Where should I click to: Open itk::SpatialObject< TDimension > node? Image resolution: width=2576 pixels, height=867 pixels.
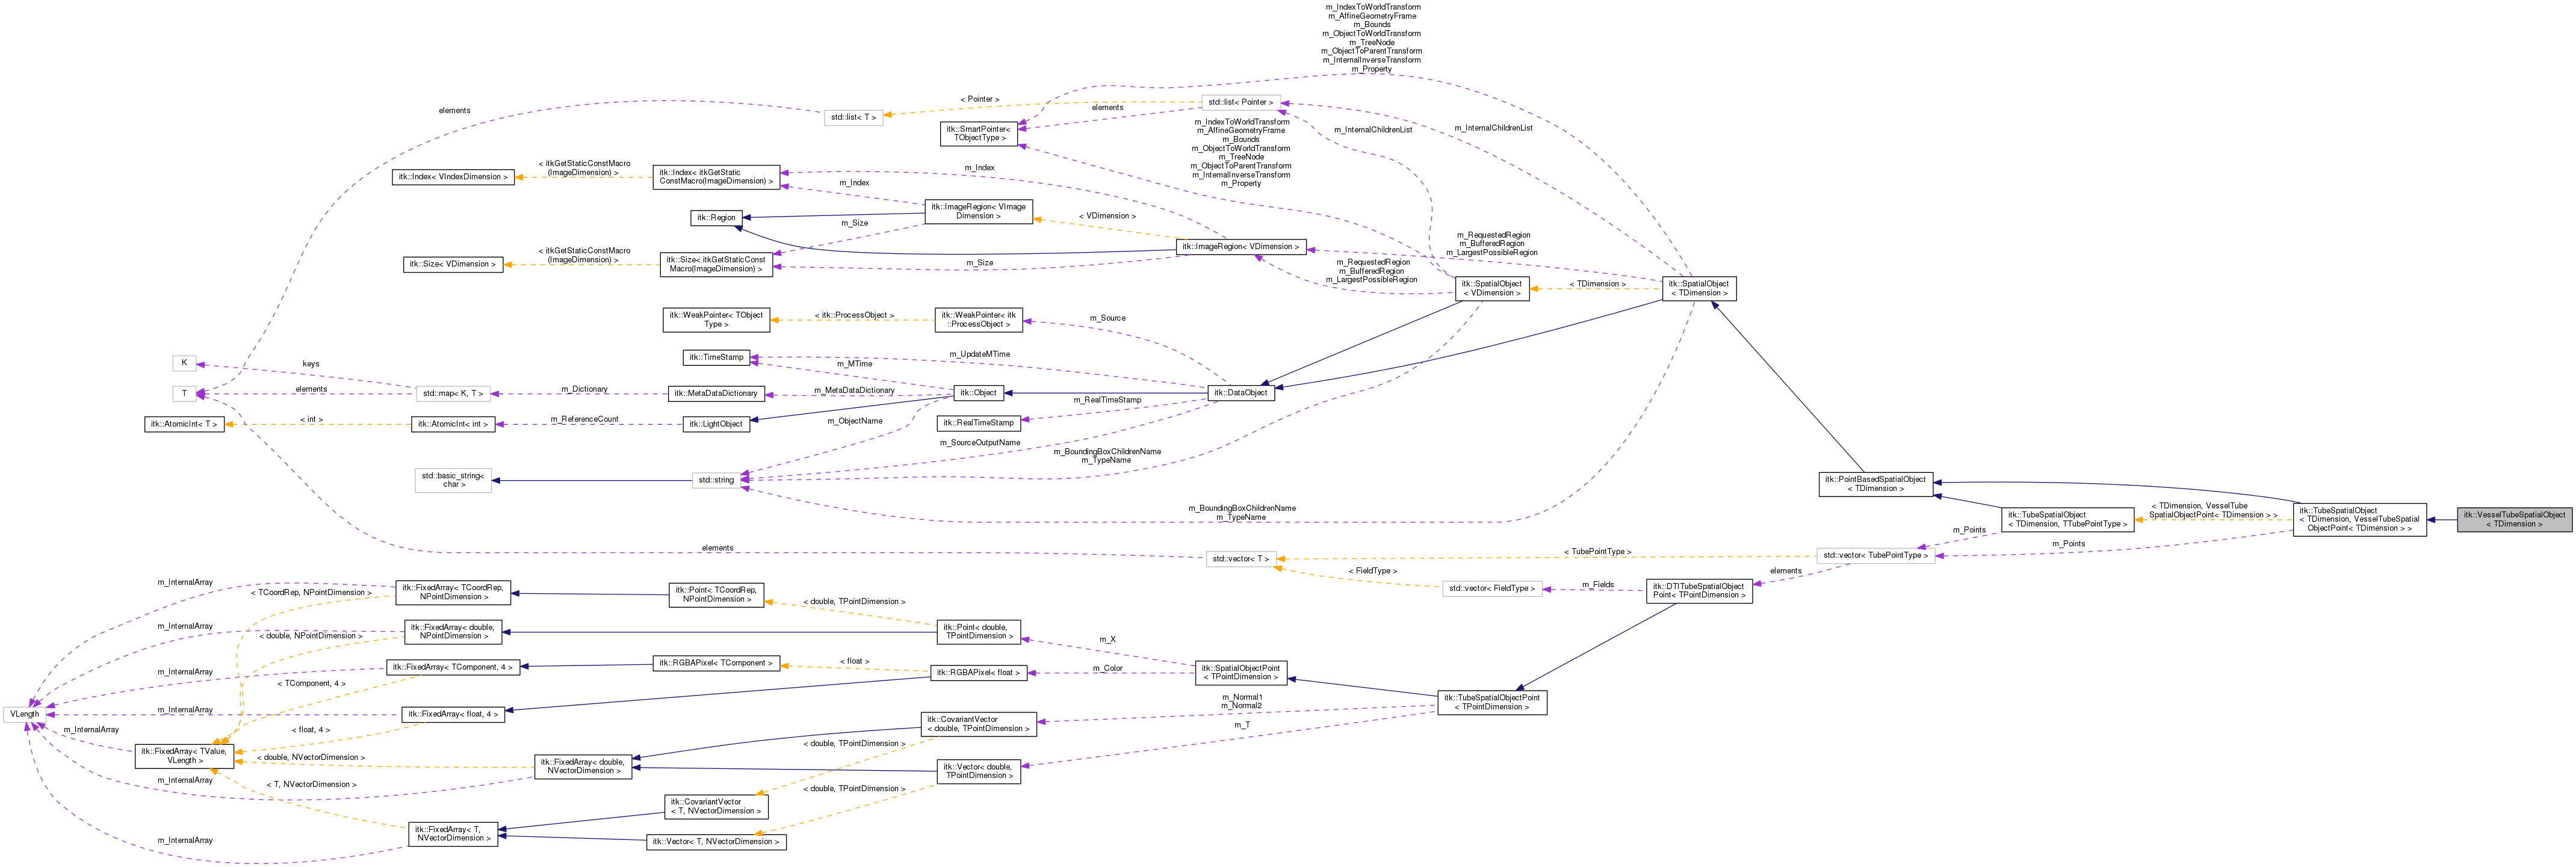point(1698,289)
